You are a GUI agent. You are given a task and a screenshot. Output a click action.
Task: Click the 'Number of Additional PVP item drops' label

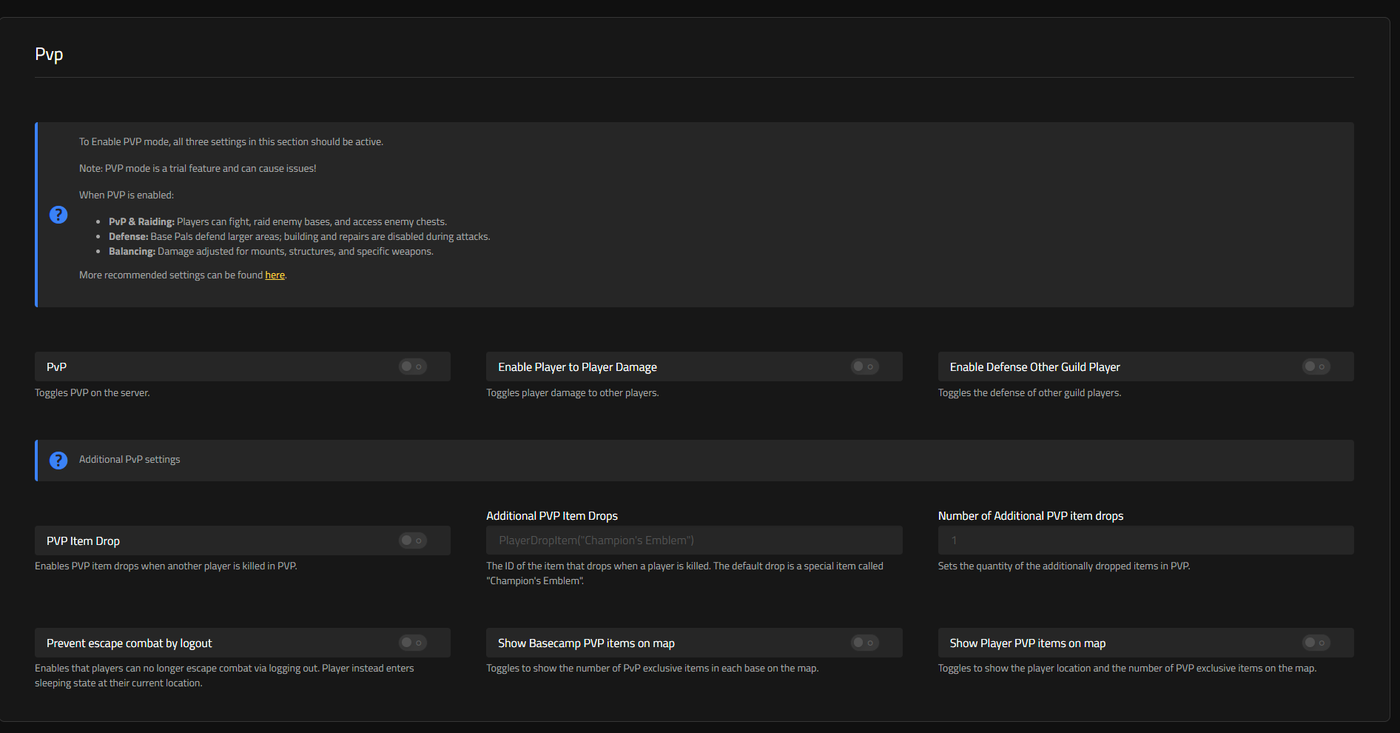click(1031, 516)
